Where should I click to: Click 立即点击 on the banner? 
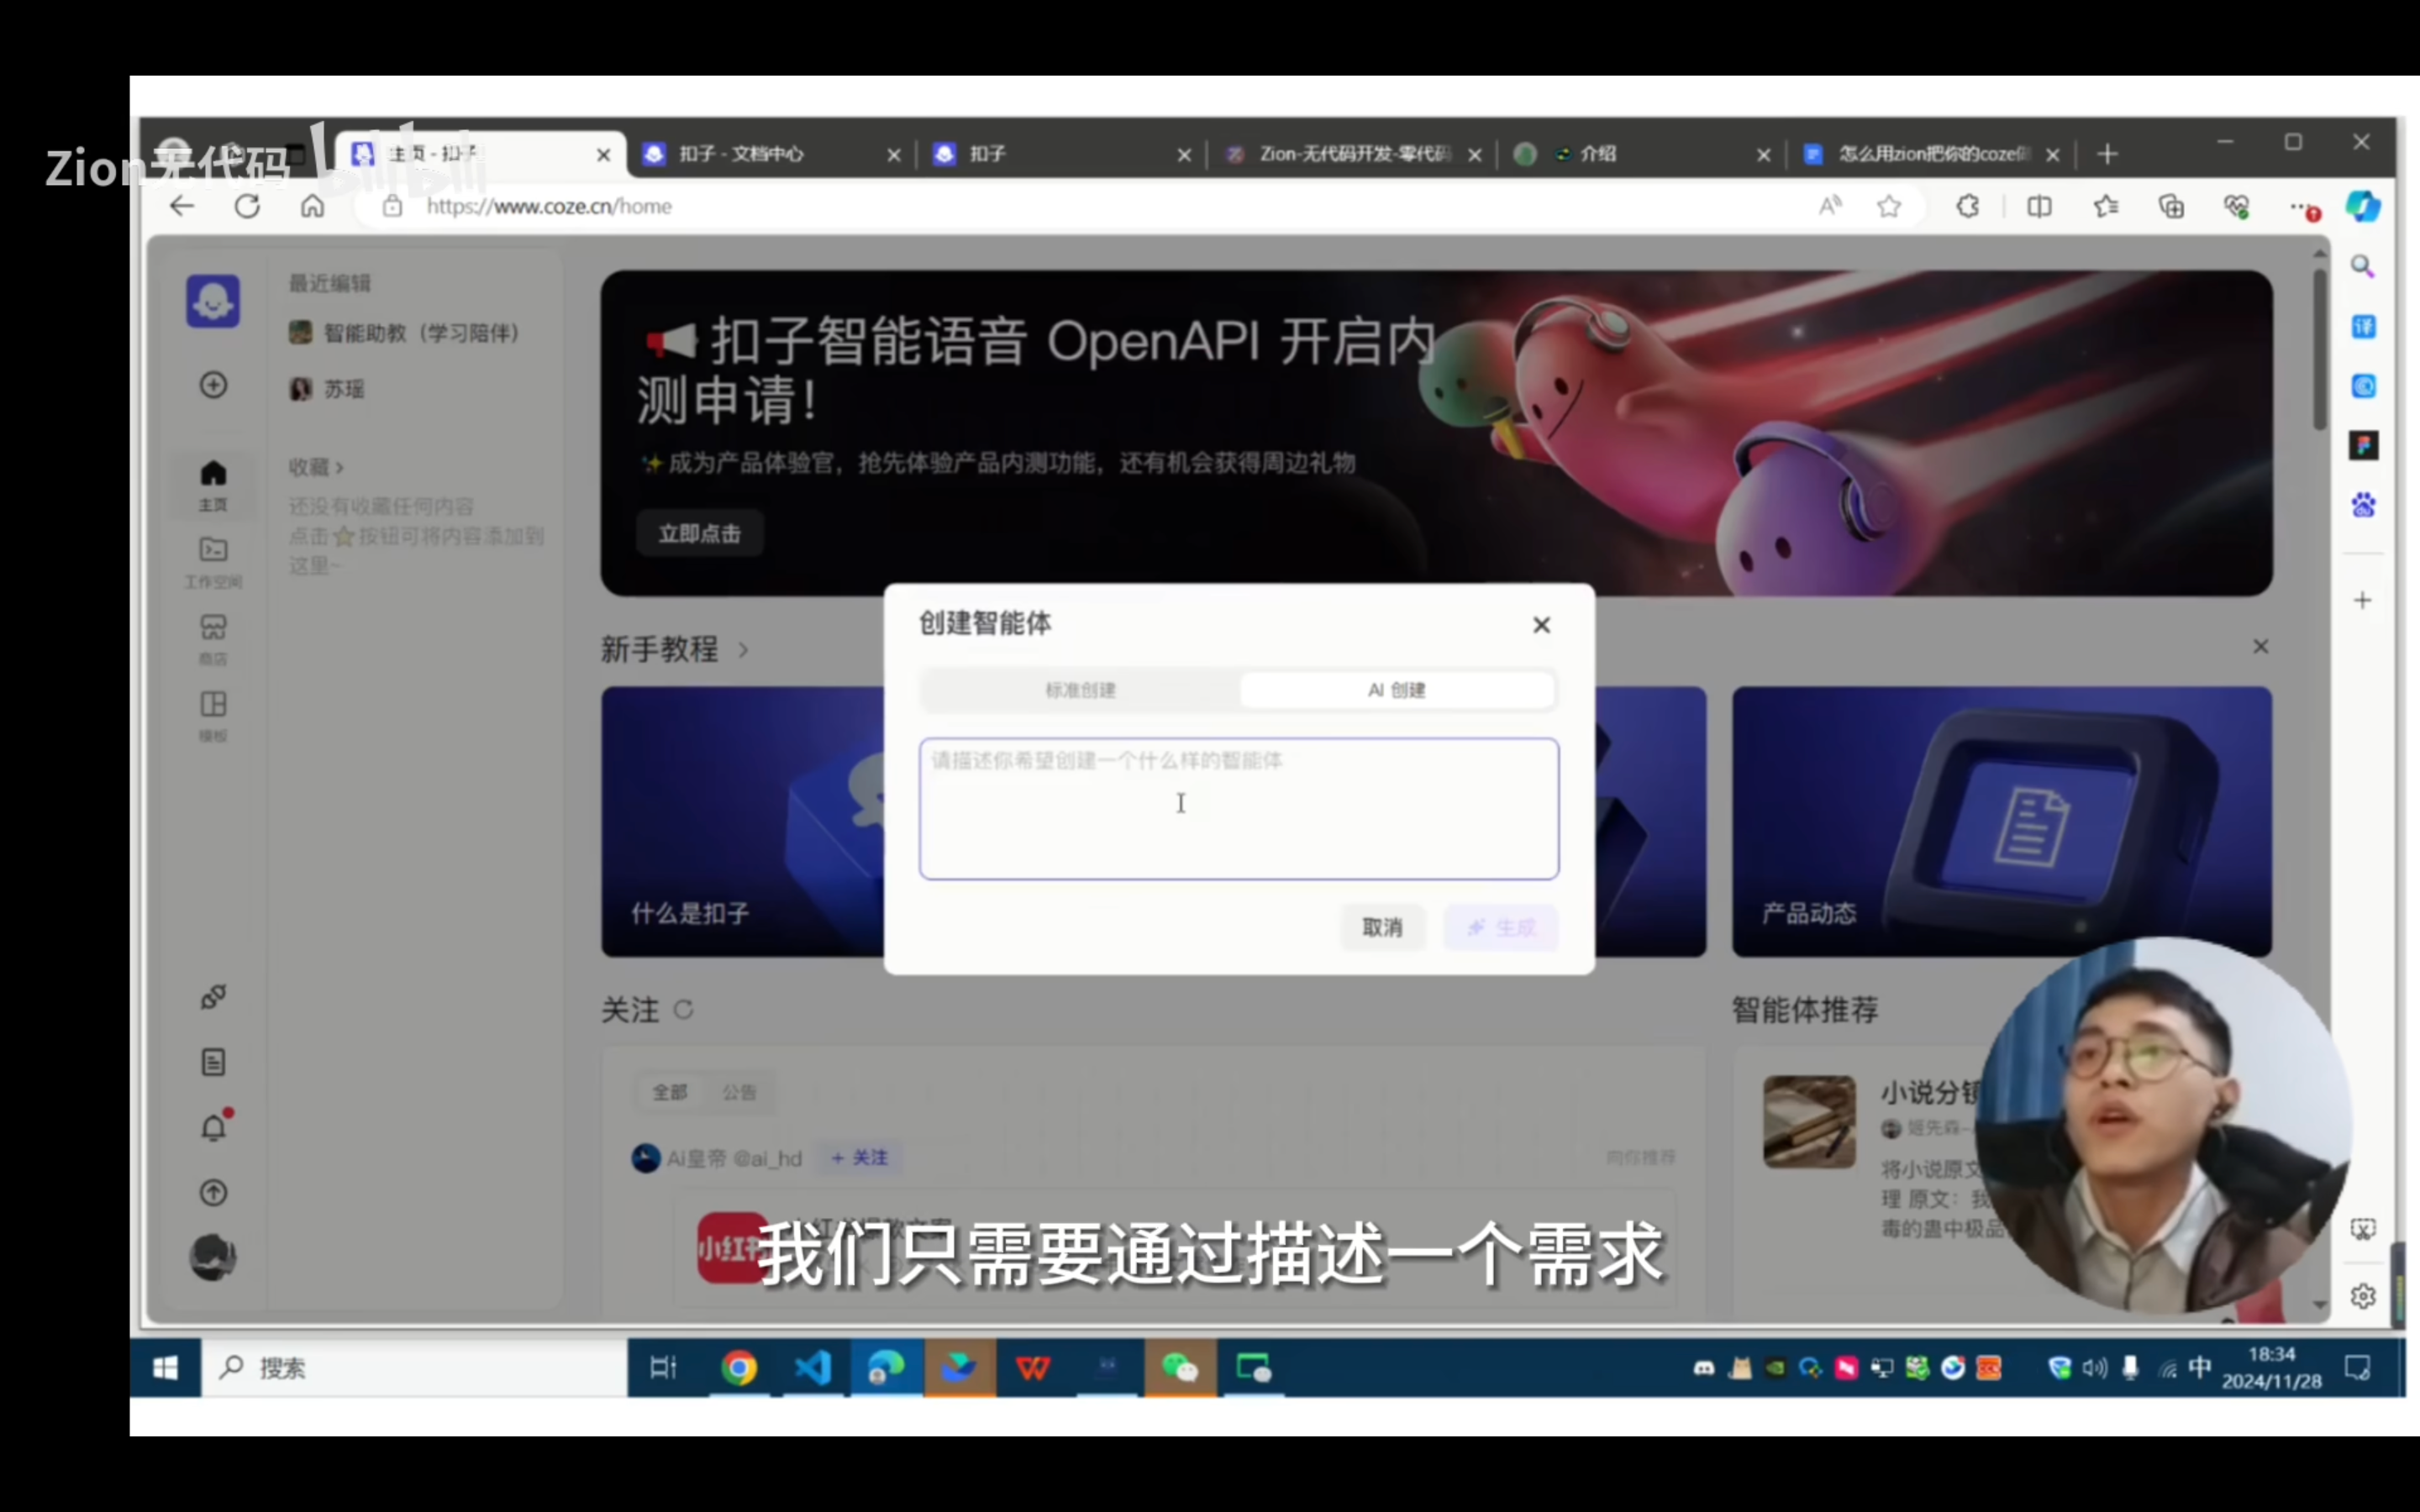click(700, 534)
